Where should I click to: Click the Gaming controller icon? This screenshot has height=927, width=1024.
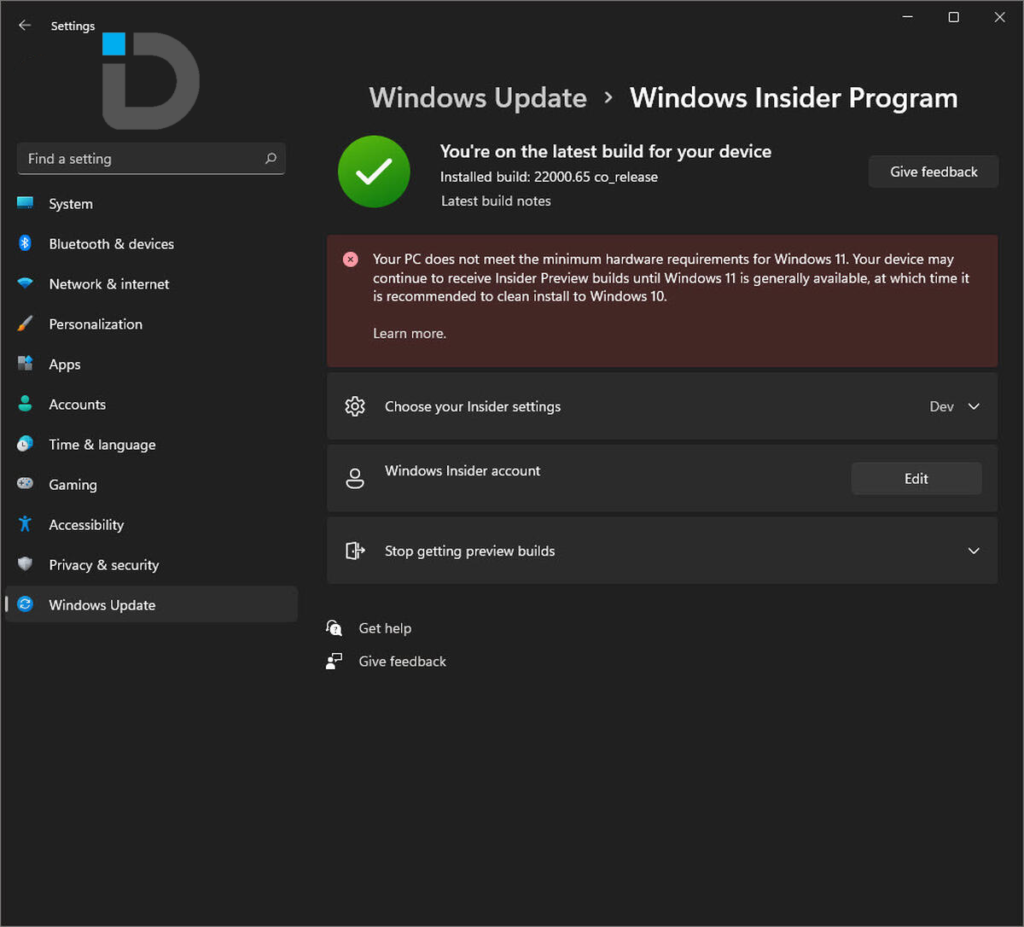pyautogui.click(x=25, y=484)
